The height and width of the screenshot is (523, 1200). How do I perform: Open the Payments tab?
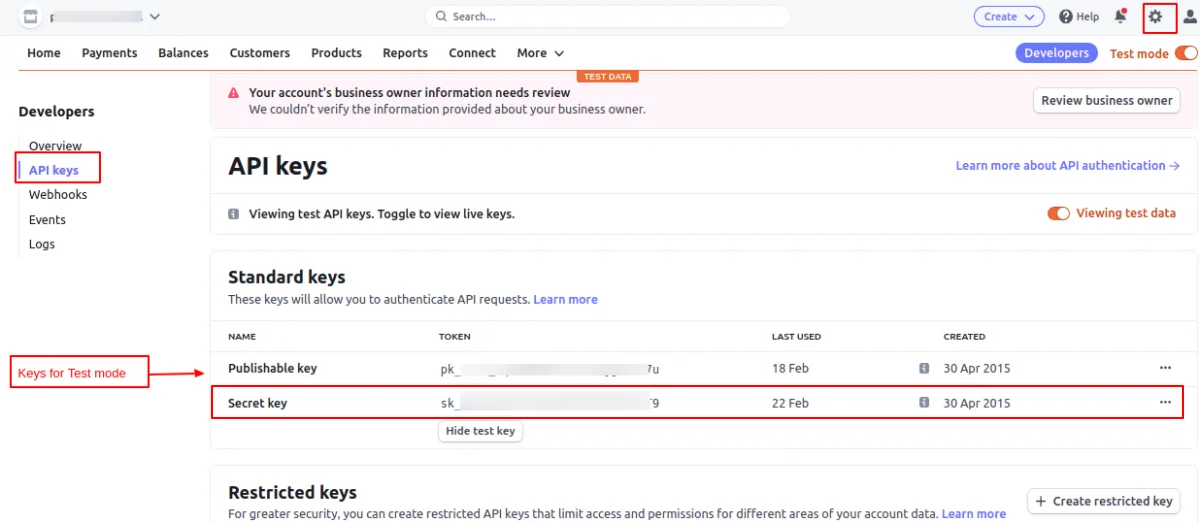tap(110, 53)
